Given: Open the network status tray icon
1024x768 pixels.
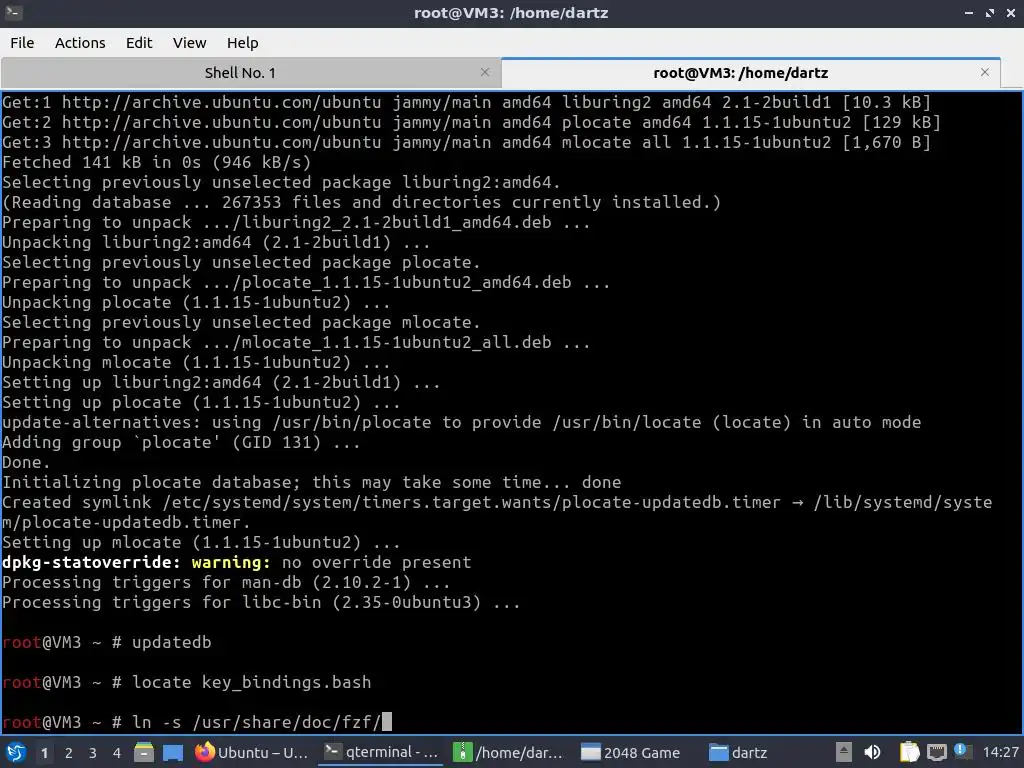Looking at the screenshot, I should pyautogui.click(x=936, y=752).
